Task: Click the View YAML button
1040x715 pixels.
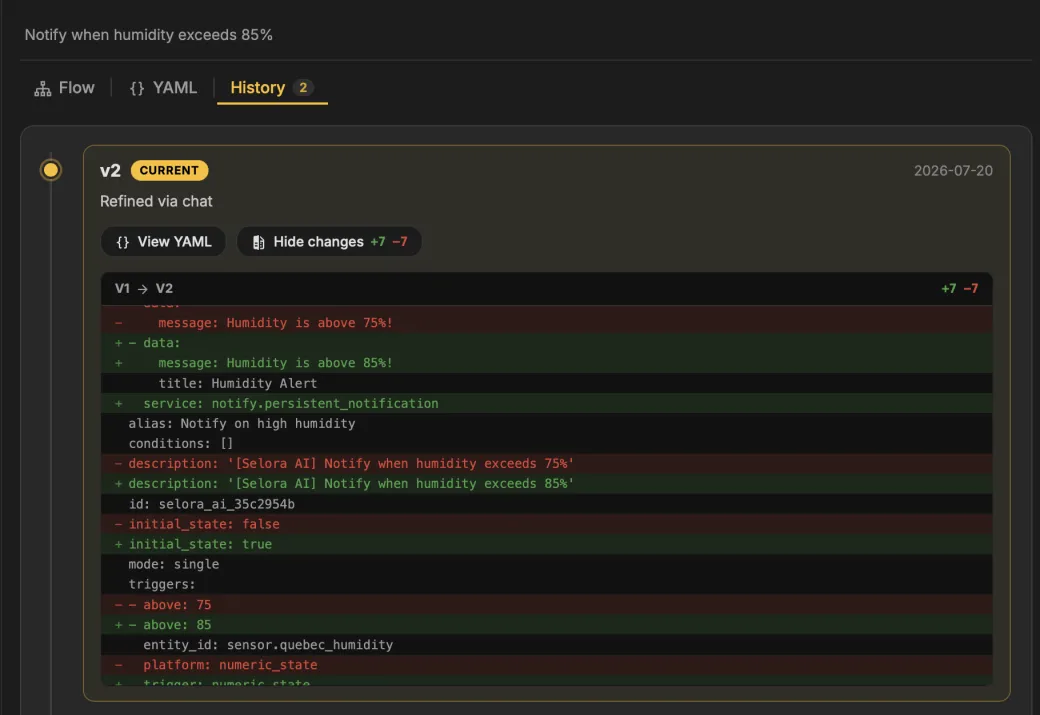Action: (163, 241)
